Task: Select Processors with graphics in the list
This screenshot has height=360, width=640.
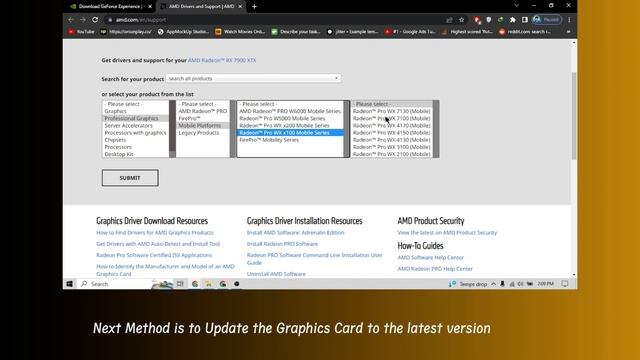Action: [x=135, y=133]
